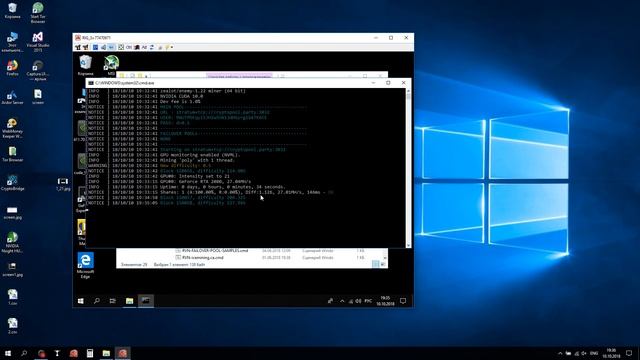Click the up arrow on the cmd window scrollbar
Image resolution: width=640 pixels, height=360 pixels.
coord(409,91)
